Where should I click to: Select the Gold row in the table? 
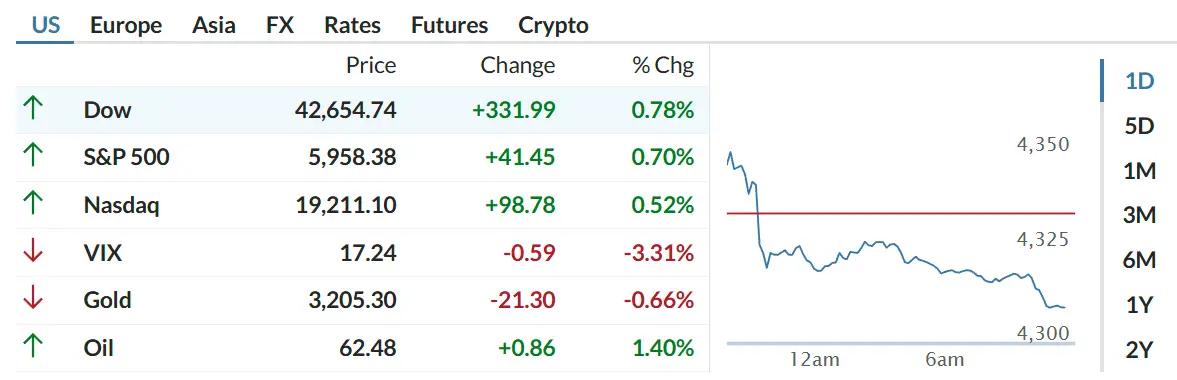[362, 300]
